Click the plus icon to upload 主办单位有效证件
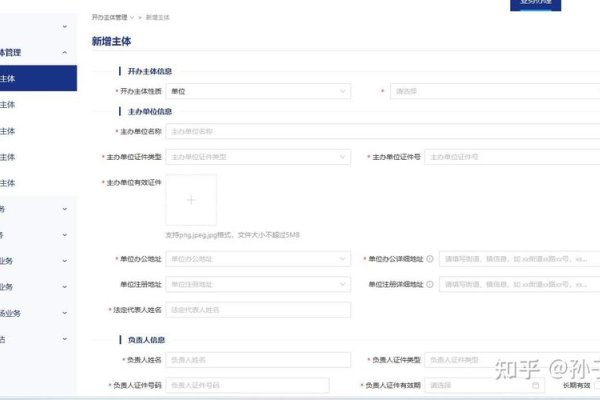 [x=191, y=200]
